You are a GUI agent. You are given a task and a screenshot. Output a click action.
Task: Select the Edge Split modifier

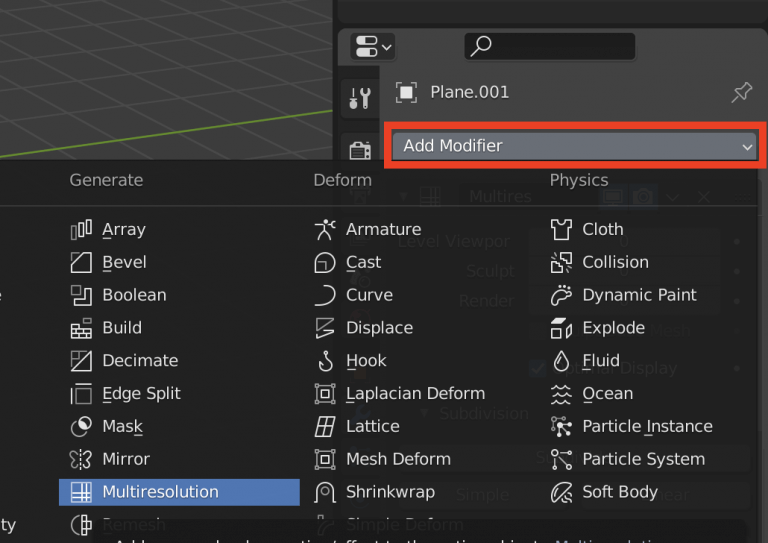coord(179,394)
